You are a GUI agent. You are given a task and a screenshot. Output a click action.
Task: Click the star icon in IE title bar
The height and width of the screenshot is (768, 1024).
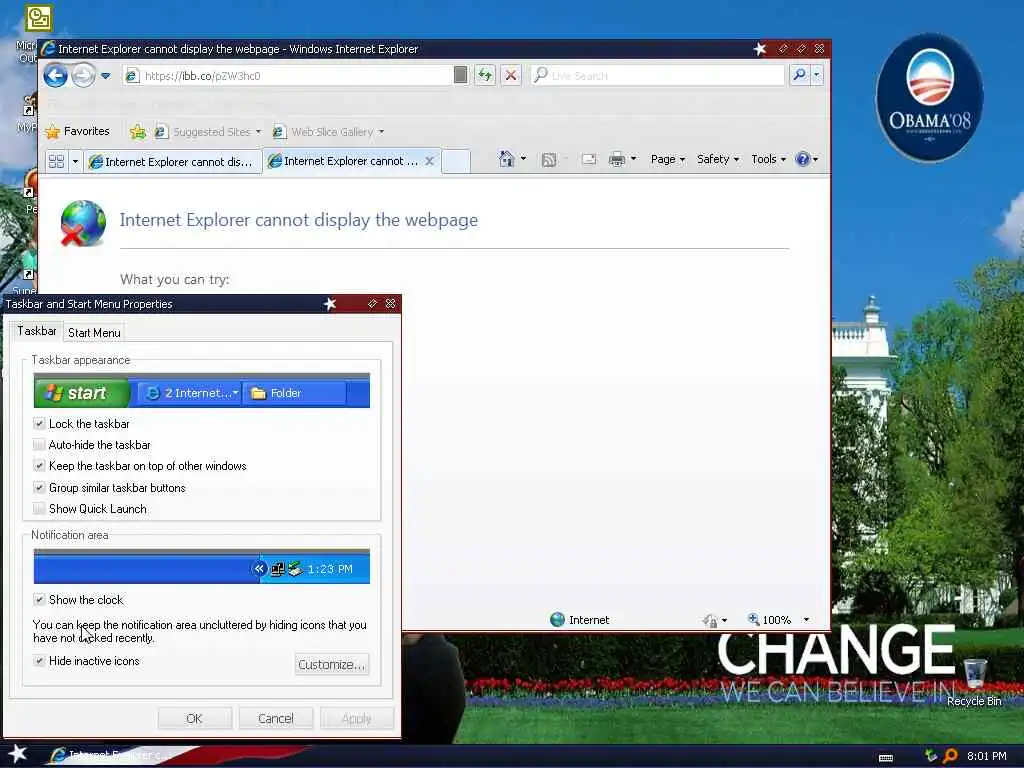coord(760,48)
